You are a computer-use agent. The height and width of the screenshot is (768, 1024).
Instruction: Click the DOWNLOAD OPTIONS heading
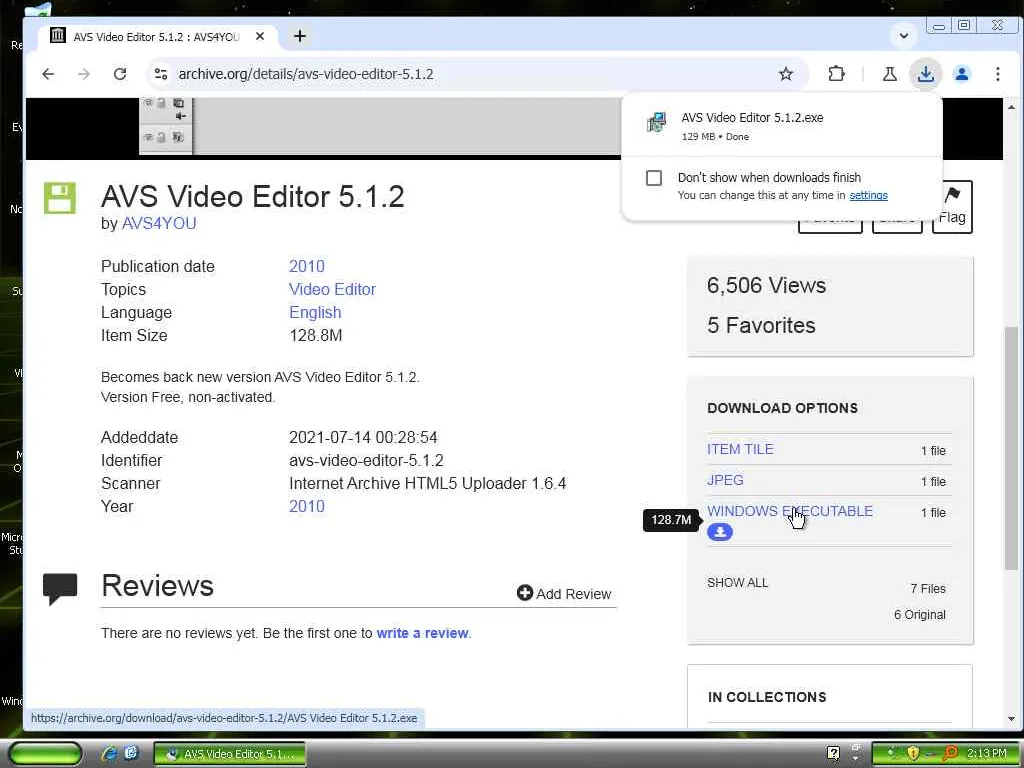[782, 408]
